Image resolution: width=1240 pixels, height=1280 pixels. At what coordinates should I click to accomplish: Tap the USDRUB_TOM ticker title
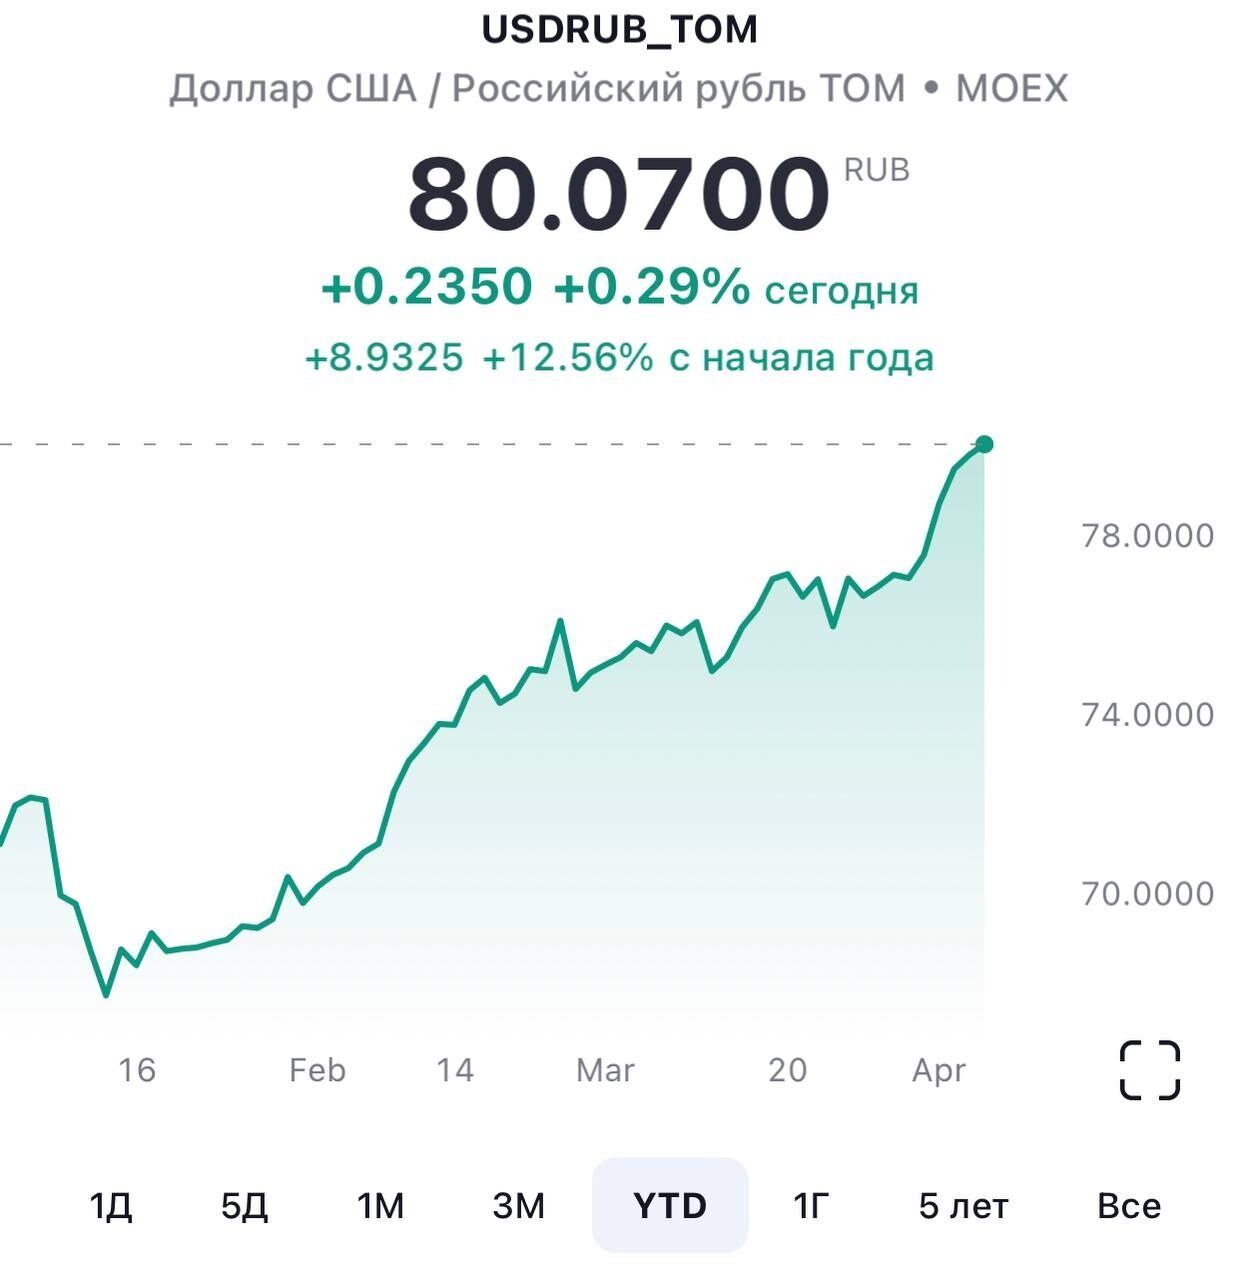620,30
